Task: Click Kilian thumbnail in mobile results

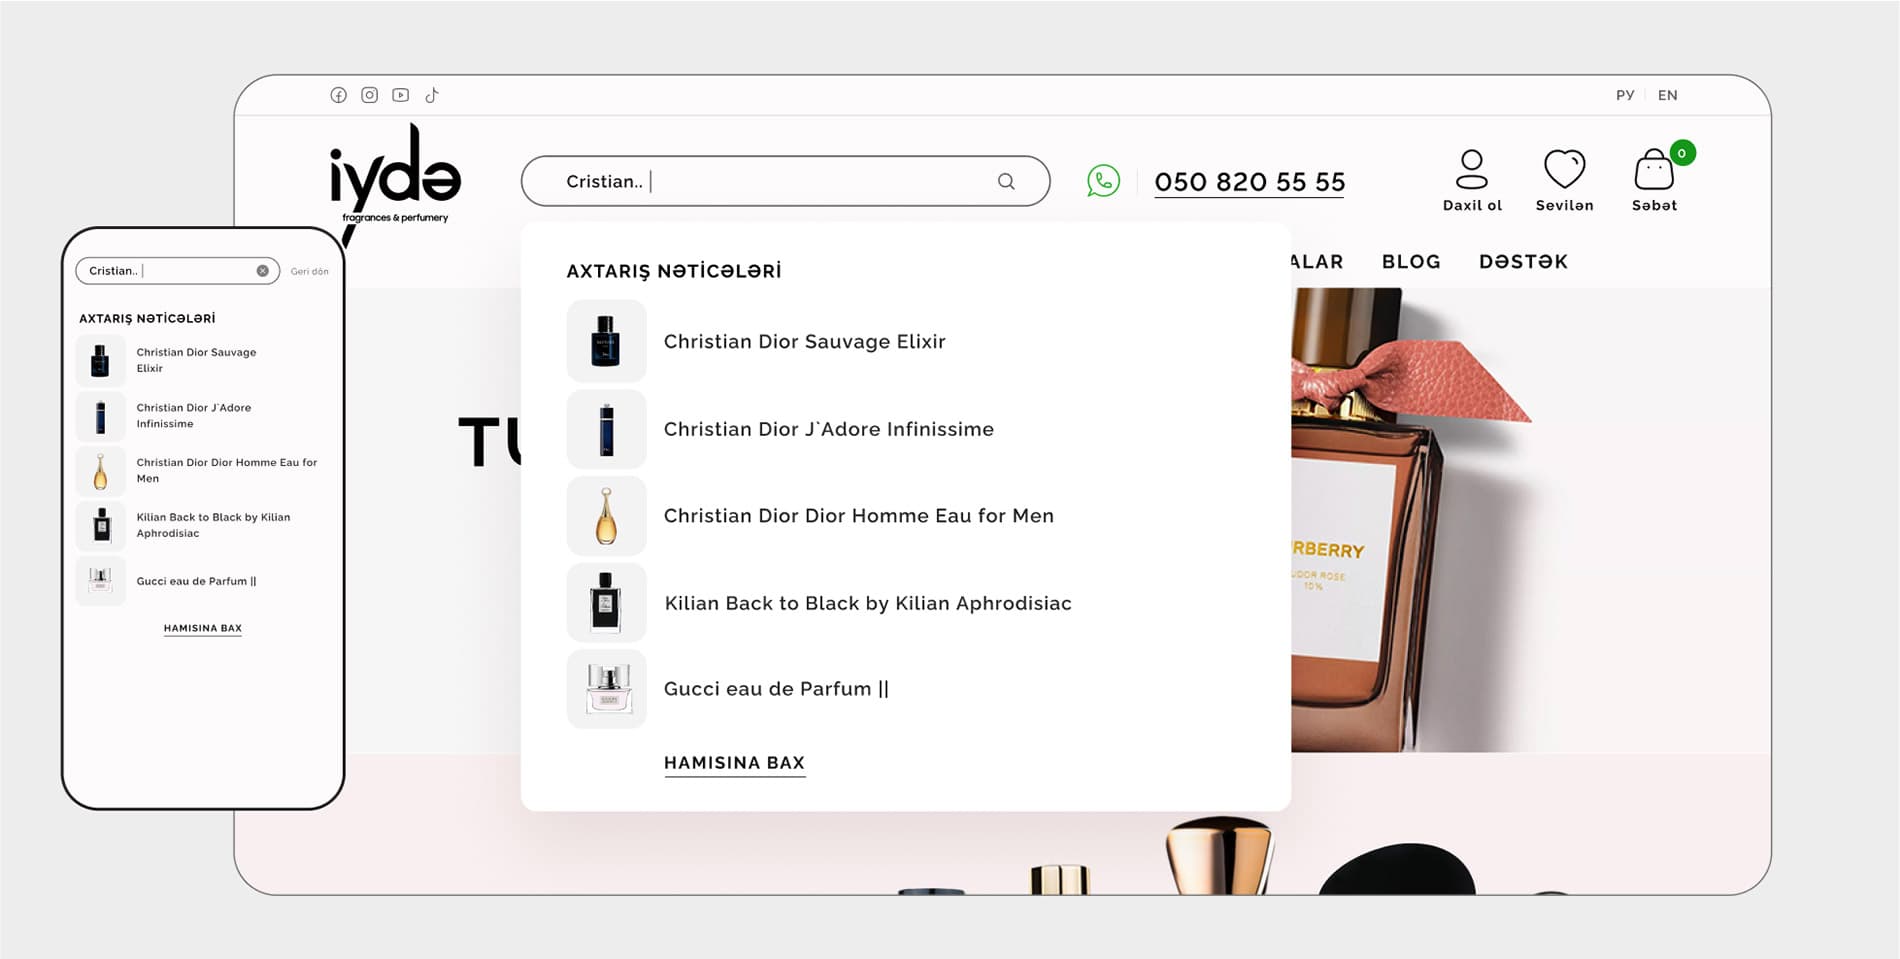Action: [100, 525]
